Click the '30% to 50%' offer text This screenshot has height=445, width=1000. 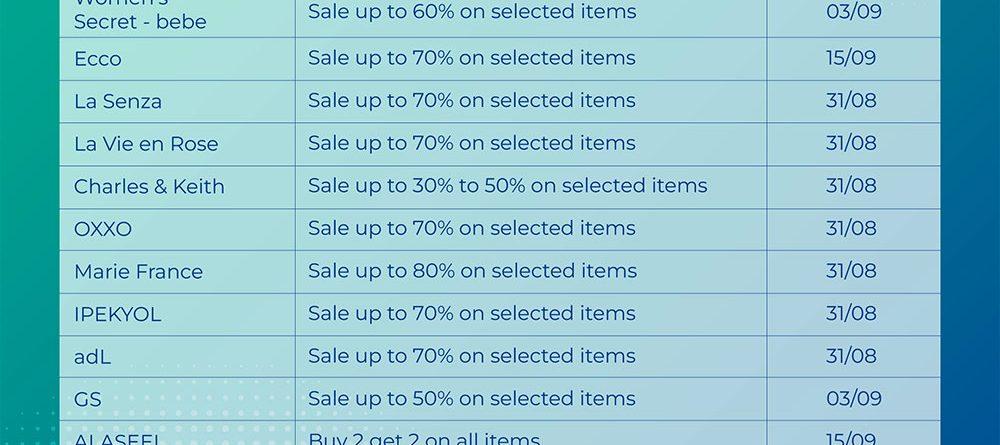coord(508,186)
